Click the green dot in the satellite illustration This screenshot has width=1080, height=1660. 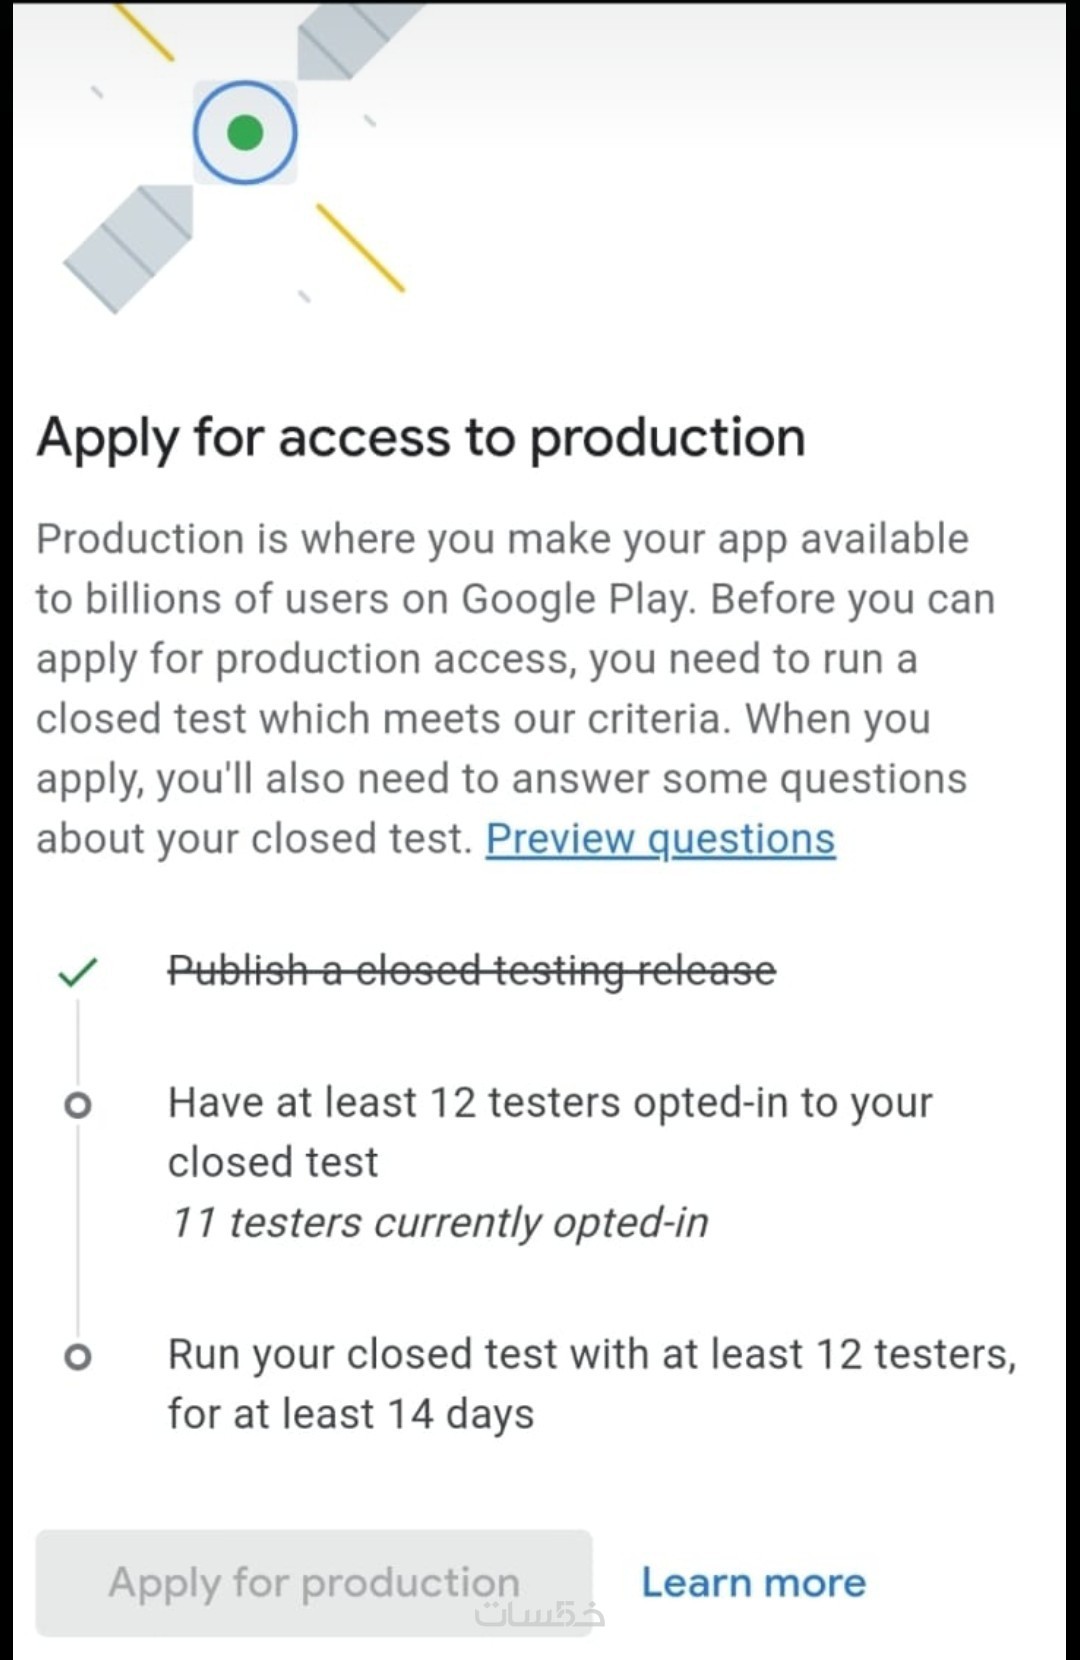coord(245,132)
